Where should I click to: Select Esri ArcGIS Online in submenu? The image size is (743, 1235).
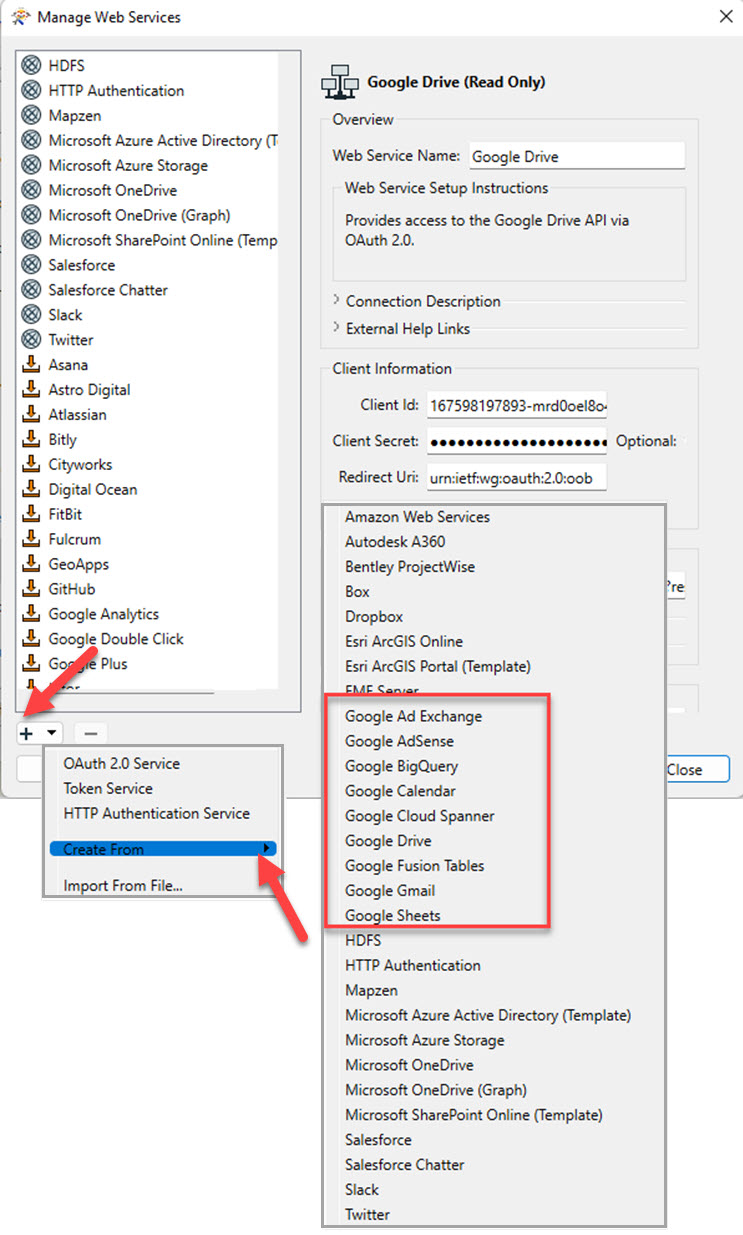click(404, 641)
